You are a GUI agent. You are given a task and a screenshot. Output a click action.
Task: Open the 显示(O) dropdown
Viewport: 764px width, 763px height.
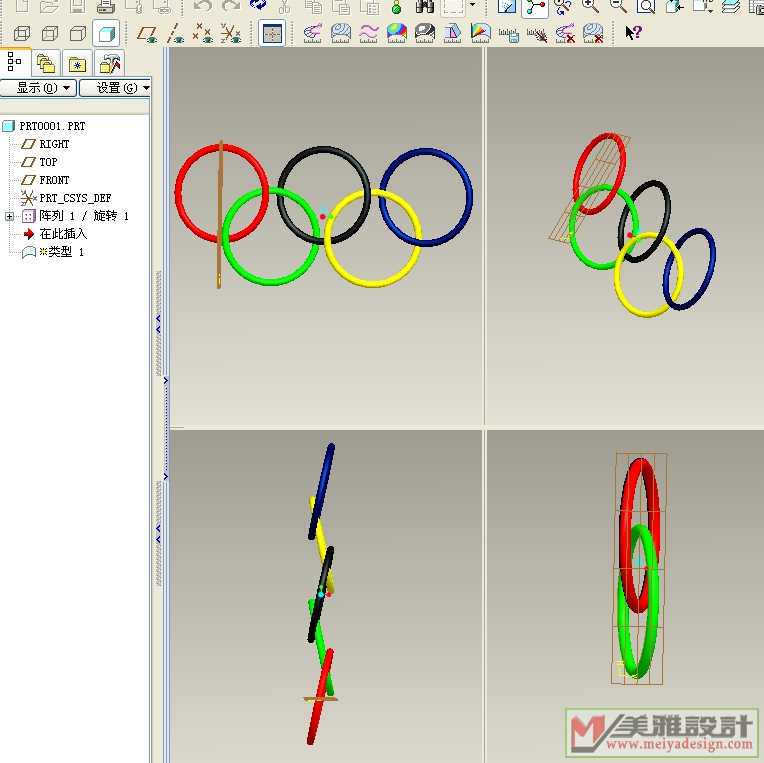[x=38, y=88]
